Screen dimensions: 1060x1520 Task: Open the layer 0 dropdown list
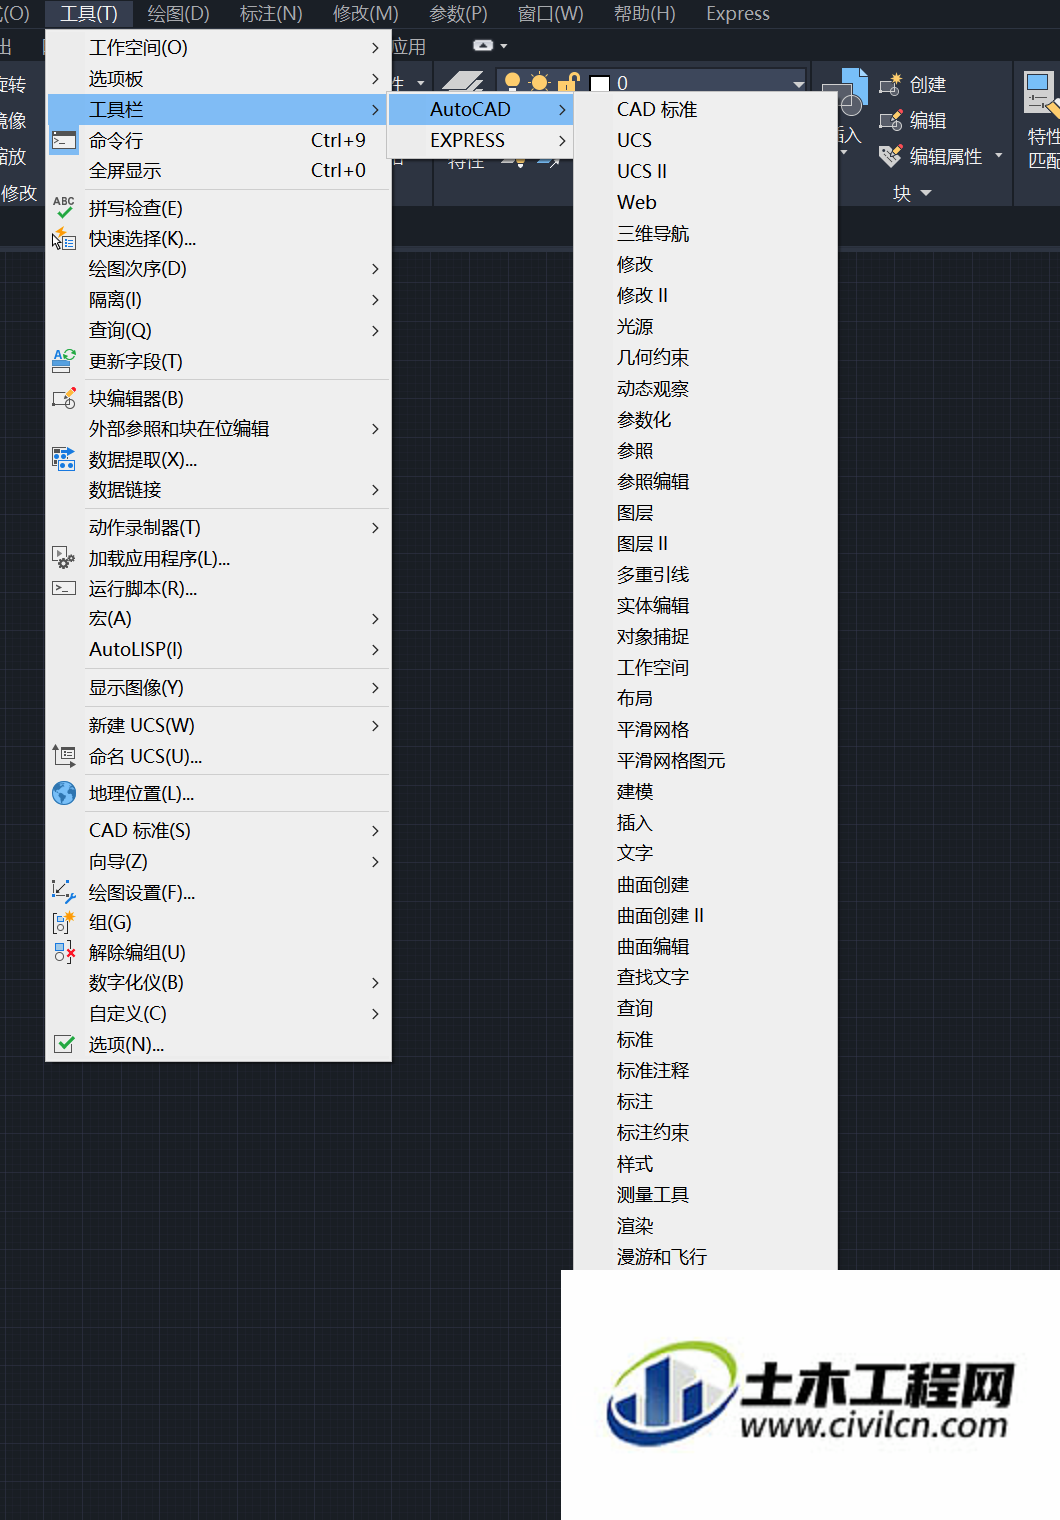tap(798, 83)
